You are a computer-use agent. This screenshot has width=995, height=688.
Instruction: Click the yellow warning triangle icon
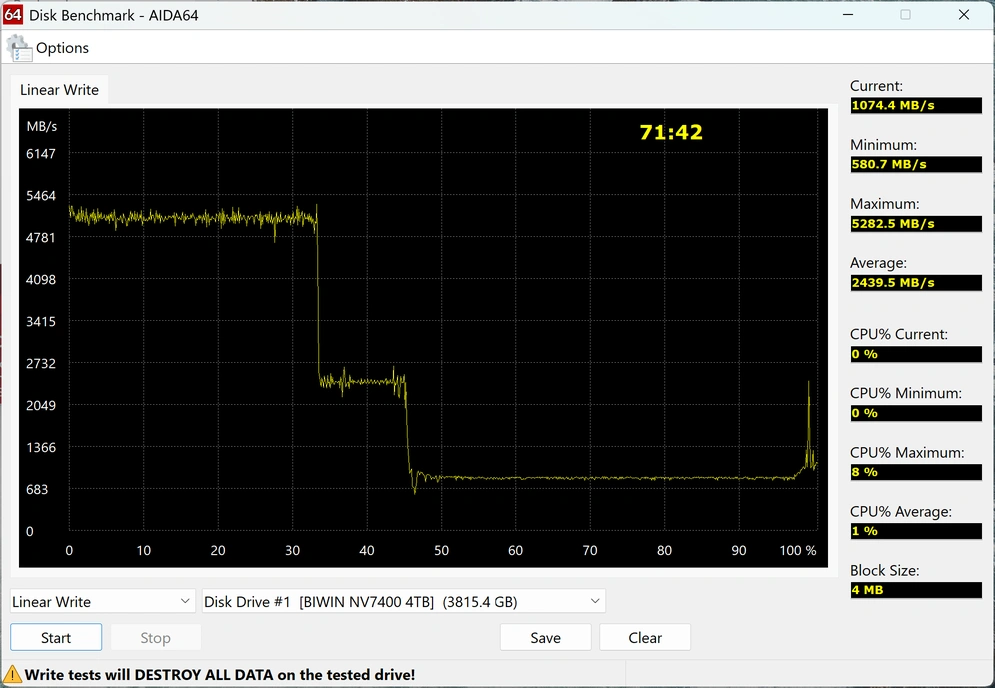click(x=13, y=674)
